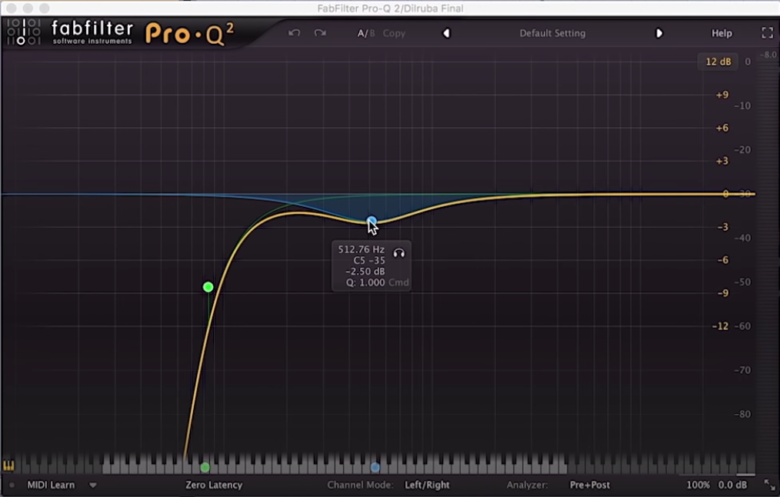Click Copy next to A/B
This screenshot has height=497, width=780.
tap(394, 33)
